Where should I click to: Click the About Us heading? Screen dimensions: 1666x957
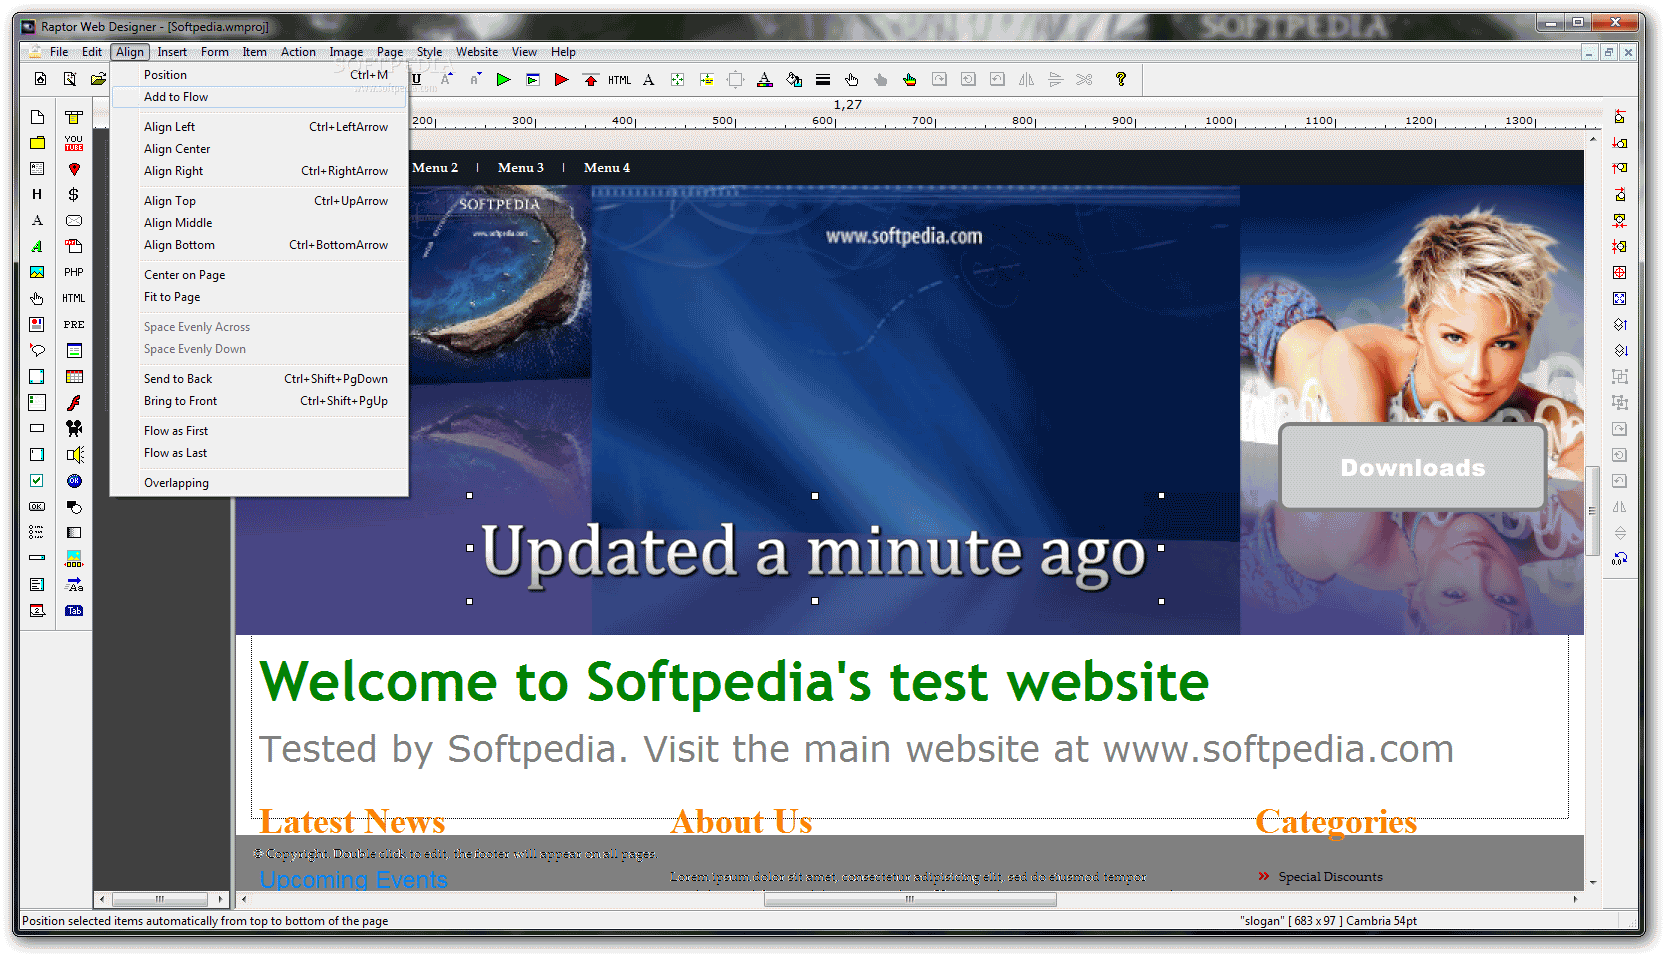point(741,821)
